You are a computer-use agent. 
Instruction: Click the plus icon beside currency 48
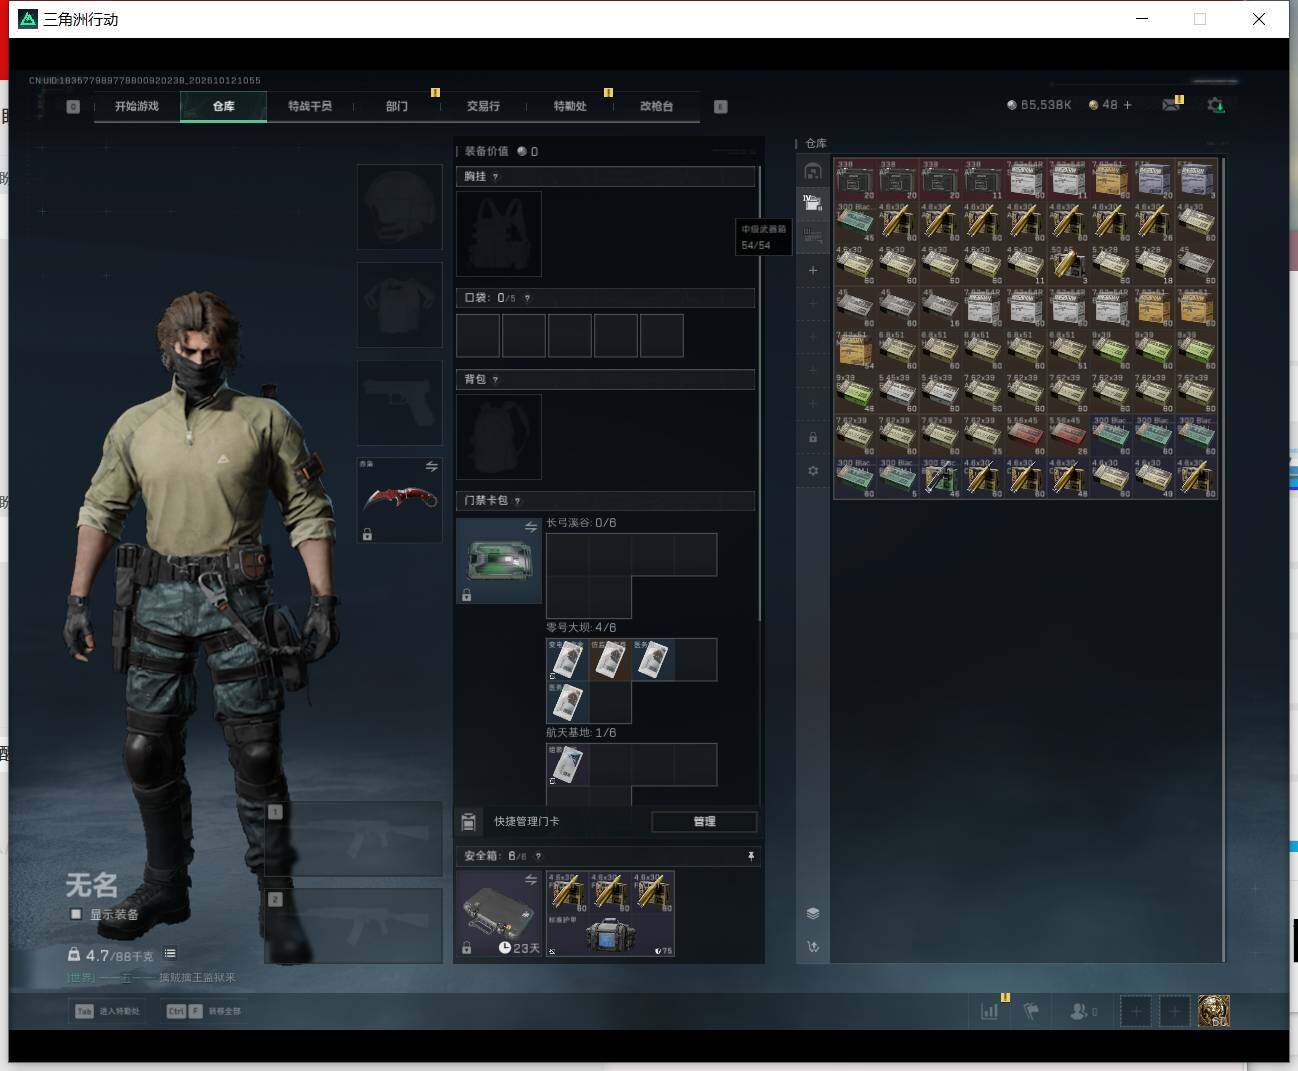1128,105
